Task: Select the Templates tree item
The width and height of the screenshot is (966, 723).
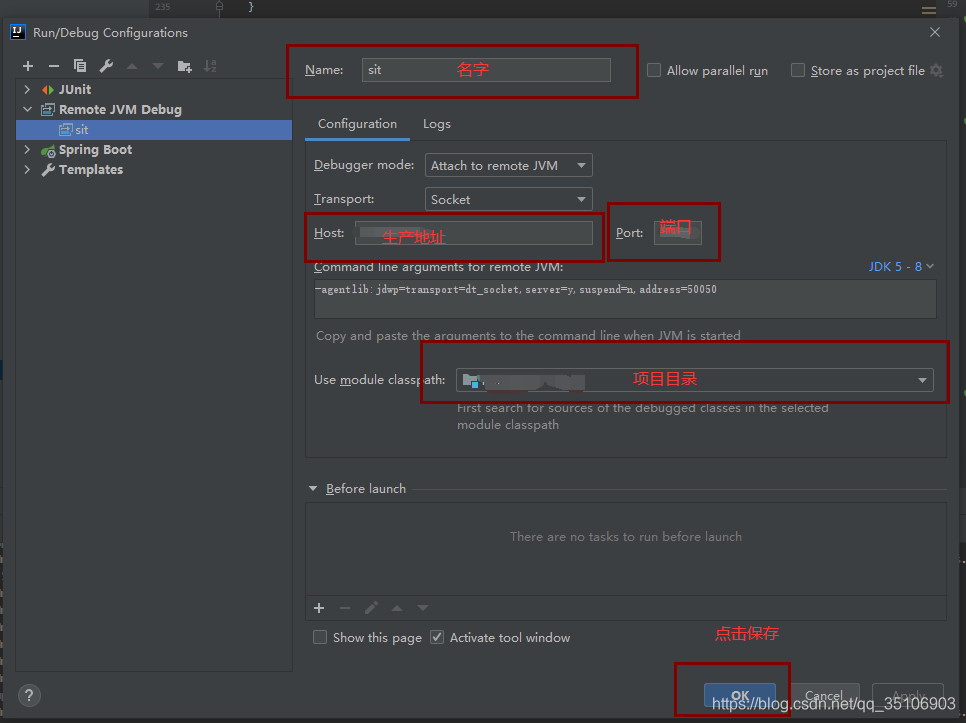Action: pyautogui.click(x=91, y=169)
